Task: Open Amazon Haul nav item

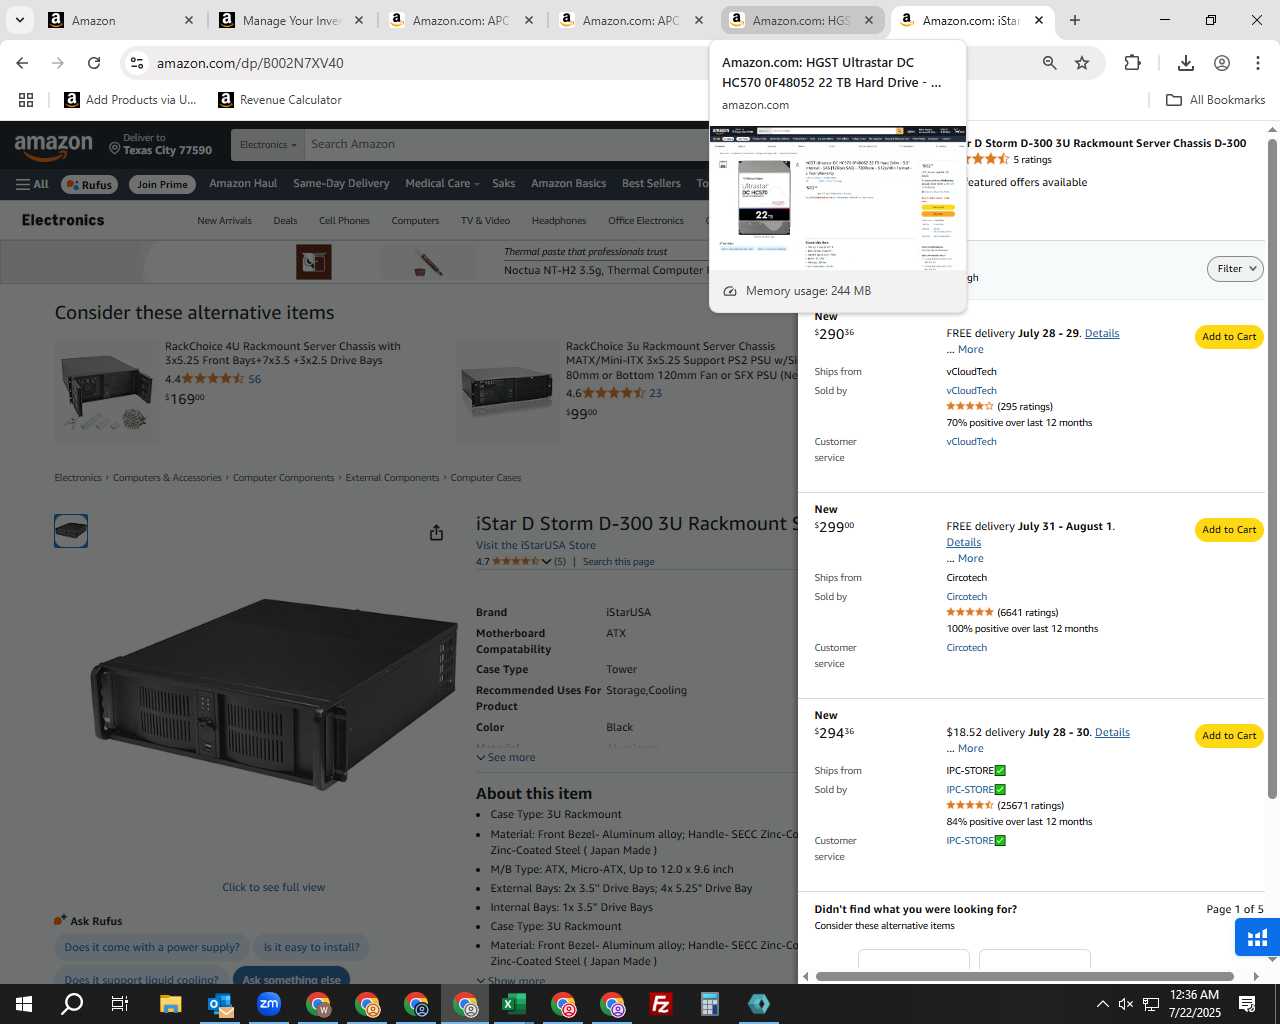Action: coord(243,184)
